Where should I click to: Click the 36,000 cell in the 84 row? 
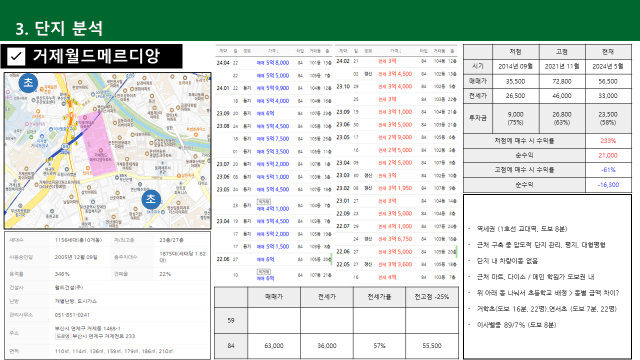pos(327,346)
